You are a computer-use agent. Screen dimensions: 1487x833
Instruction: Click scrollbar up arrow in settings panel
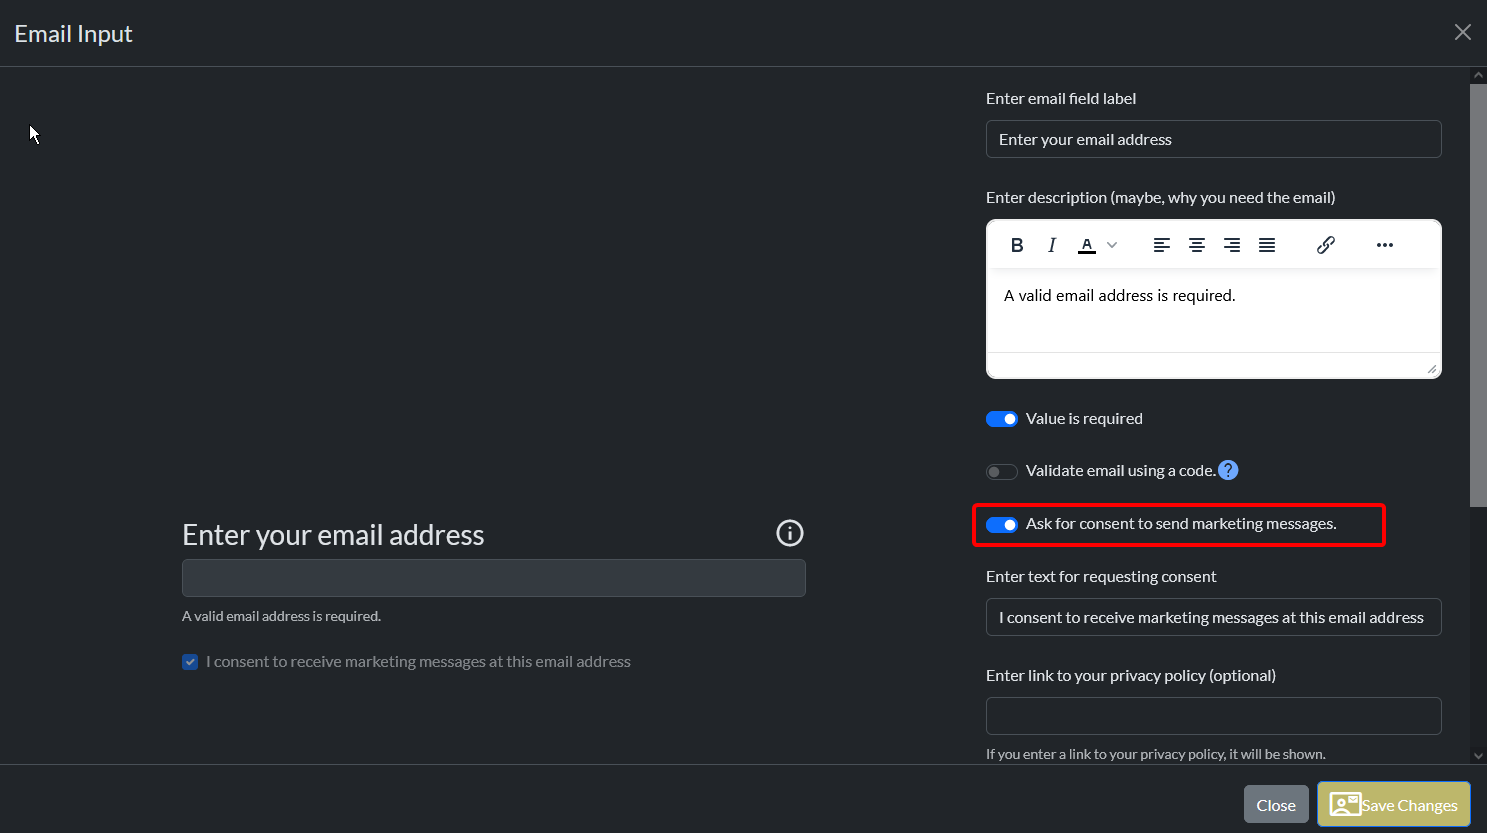[x=1478, y=75]
